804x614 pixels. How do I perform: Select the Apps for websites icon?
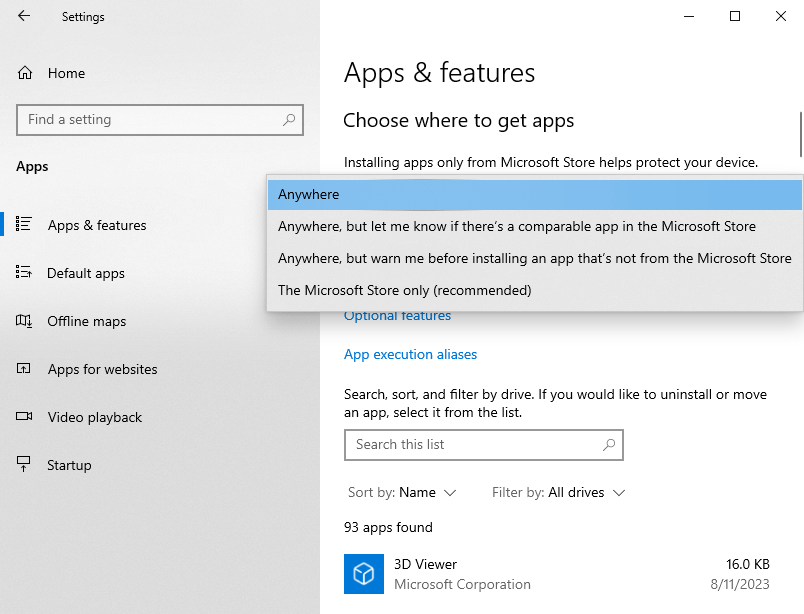point(25,369)
